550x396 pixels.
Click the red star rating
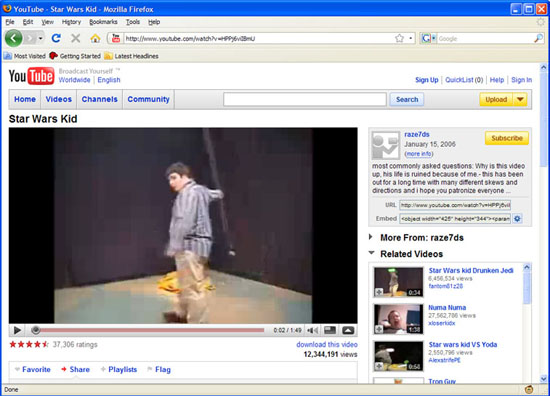point(29,344)
